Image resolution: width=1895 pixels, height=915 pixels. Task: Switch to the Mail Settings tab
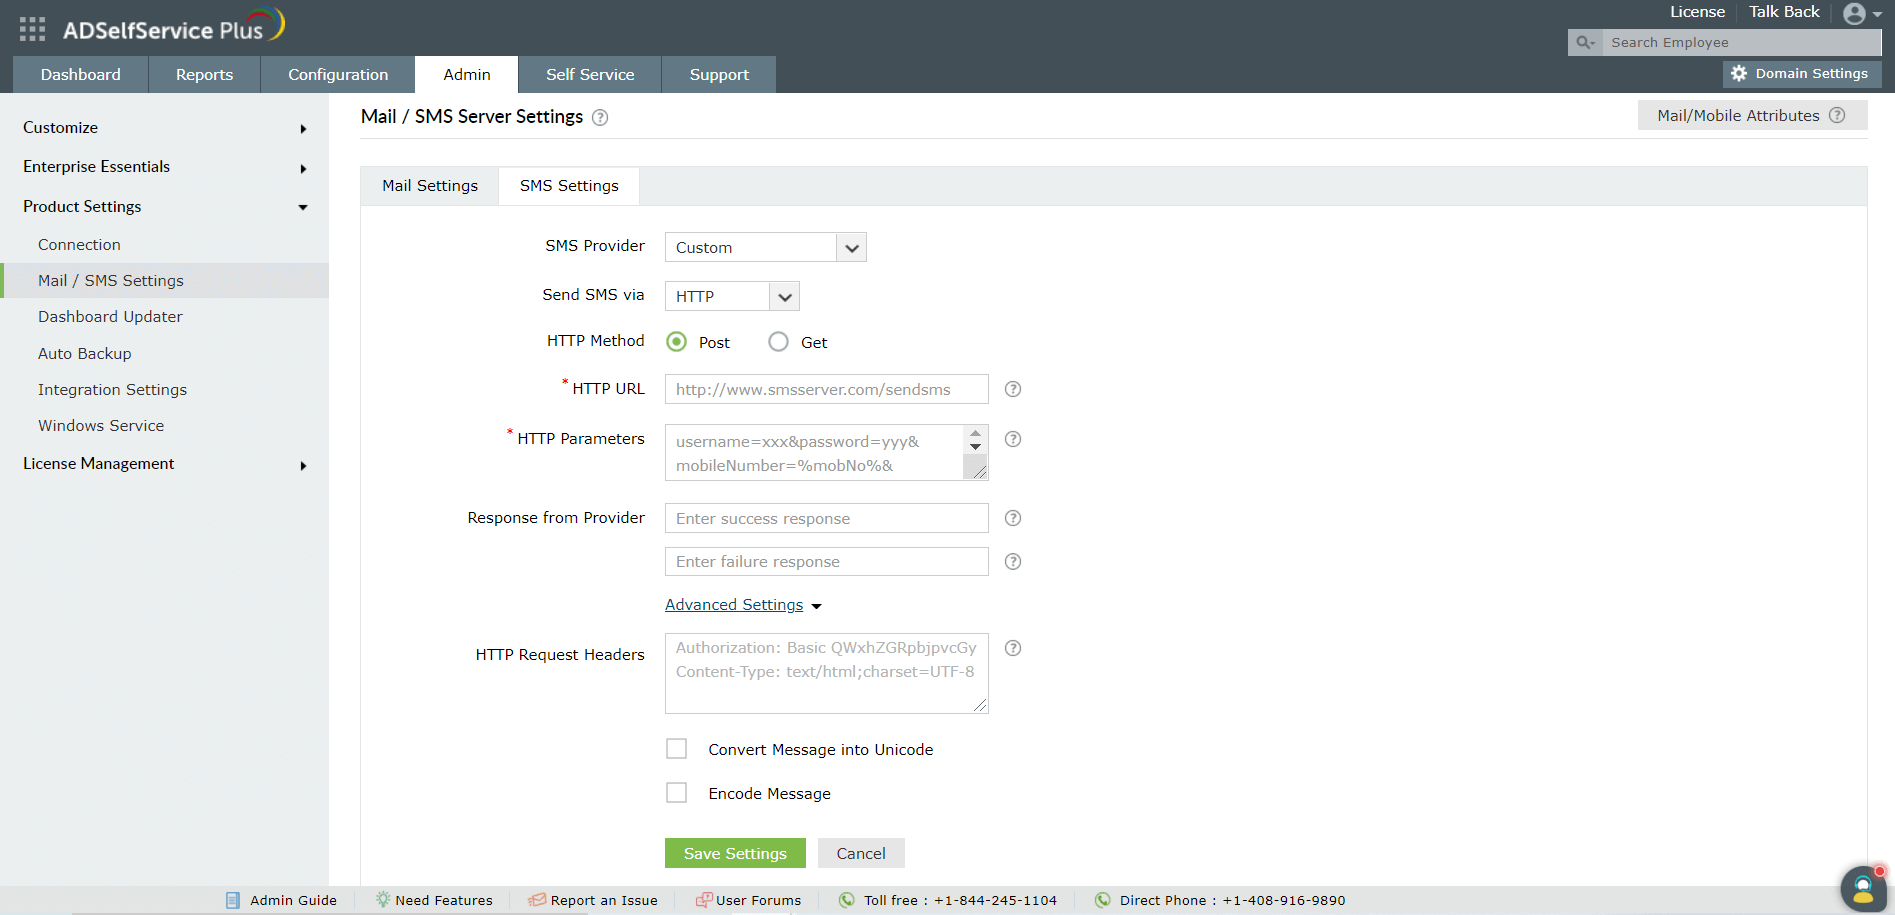430,186
